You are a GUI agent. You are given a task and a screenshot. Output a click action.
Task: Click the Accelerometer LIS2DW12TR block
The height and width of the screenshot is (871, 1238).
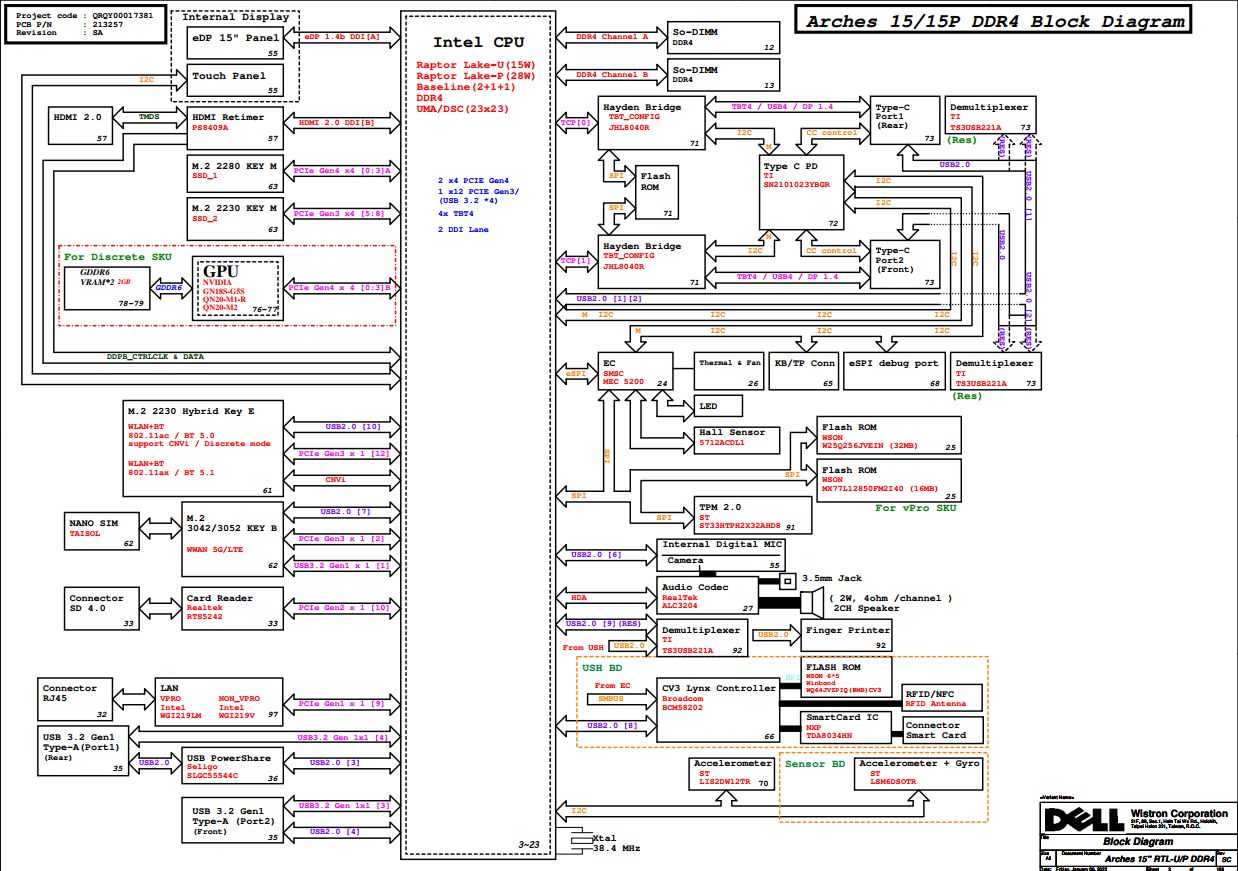(x=733, y=773)
